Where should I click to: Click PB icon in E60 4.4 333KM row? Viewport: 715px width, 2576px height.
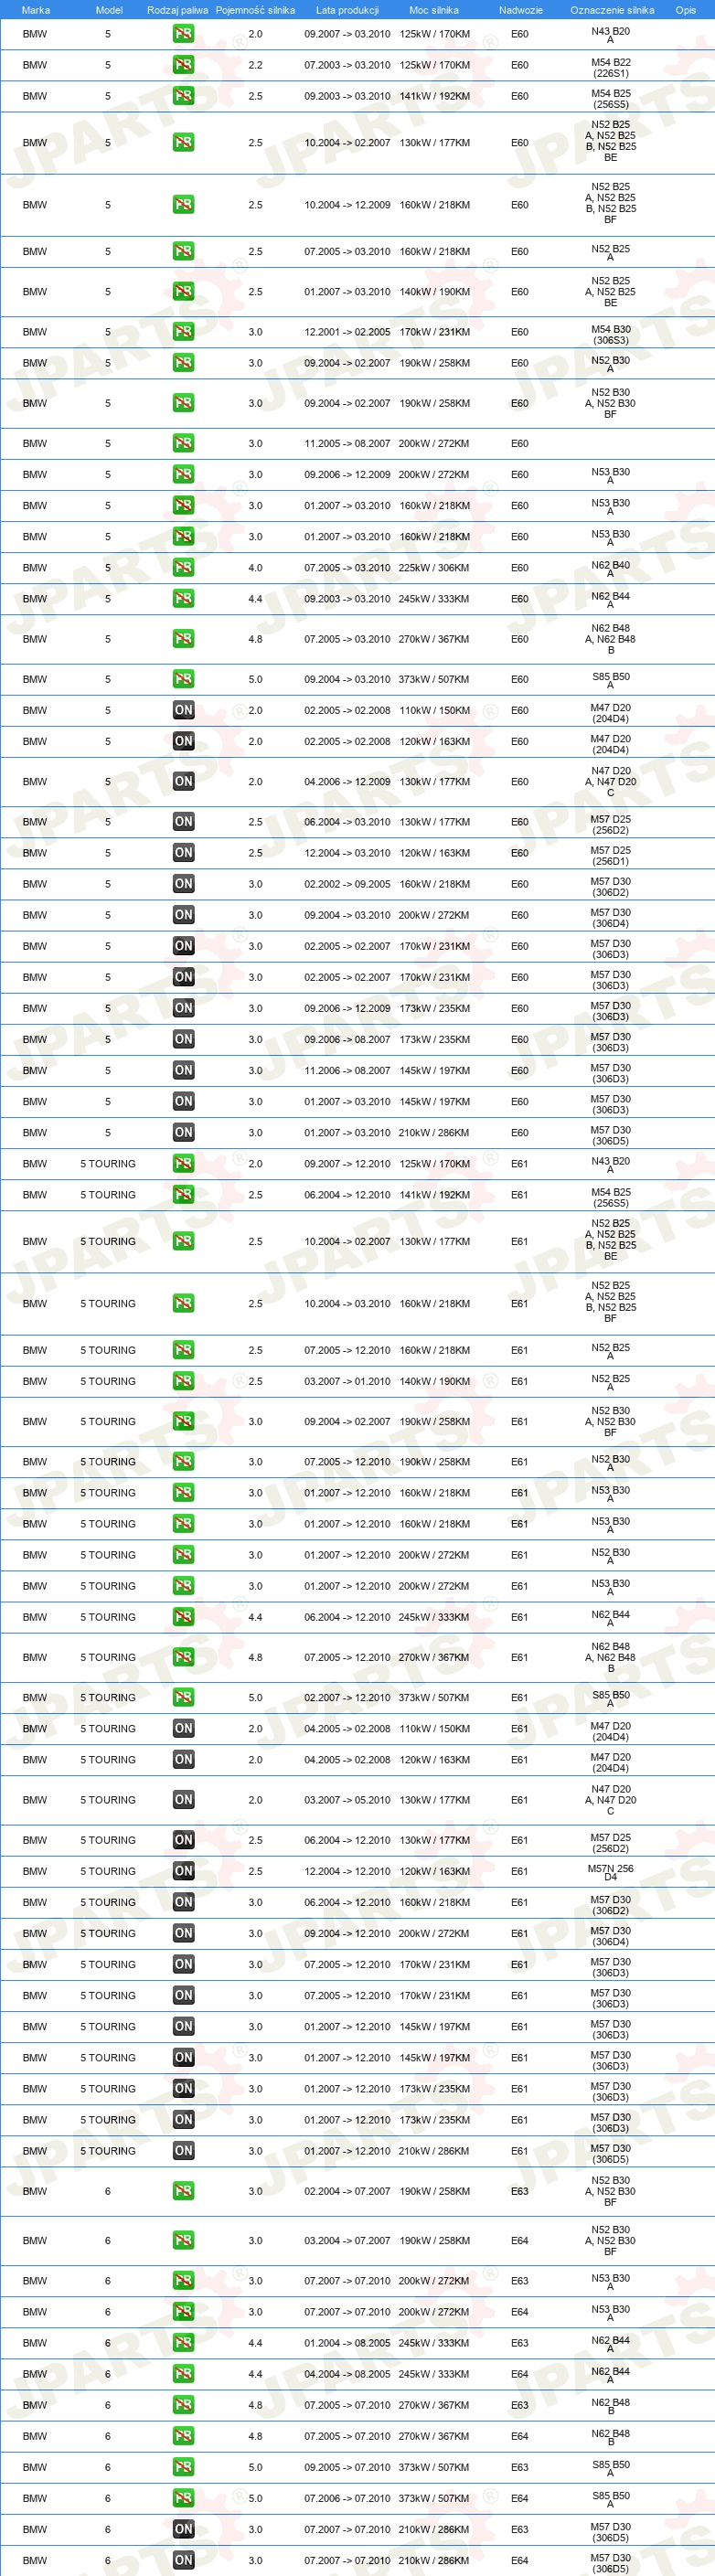coord(183,599)
